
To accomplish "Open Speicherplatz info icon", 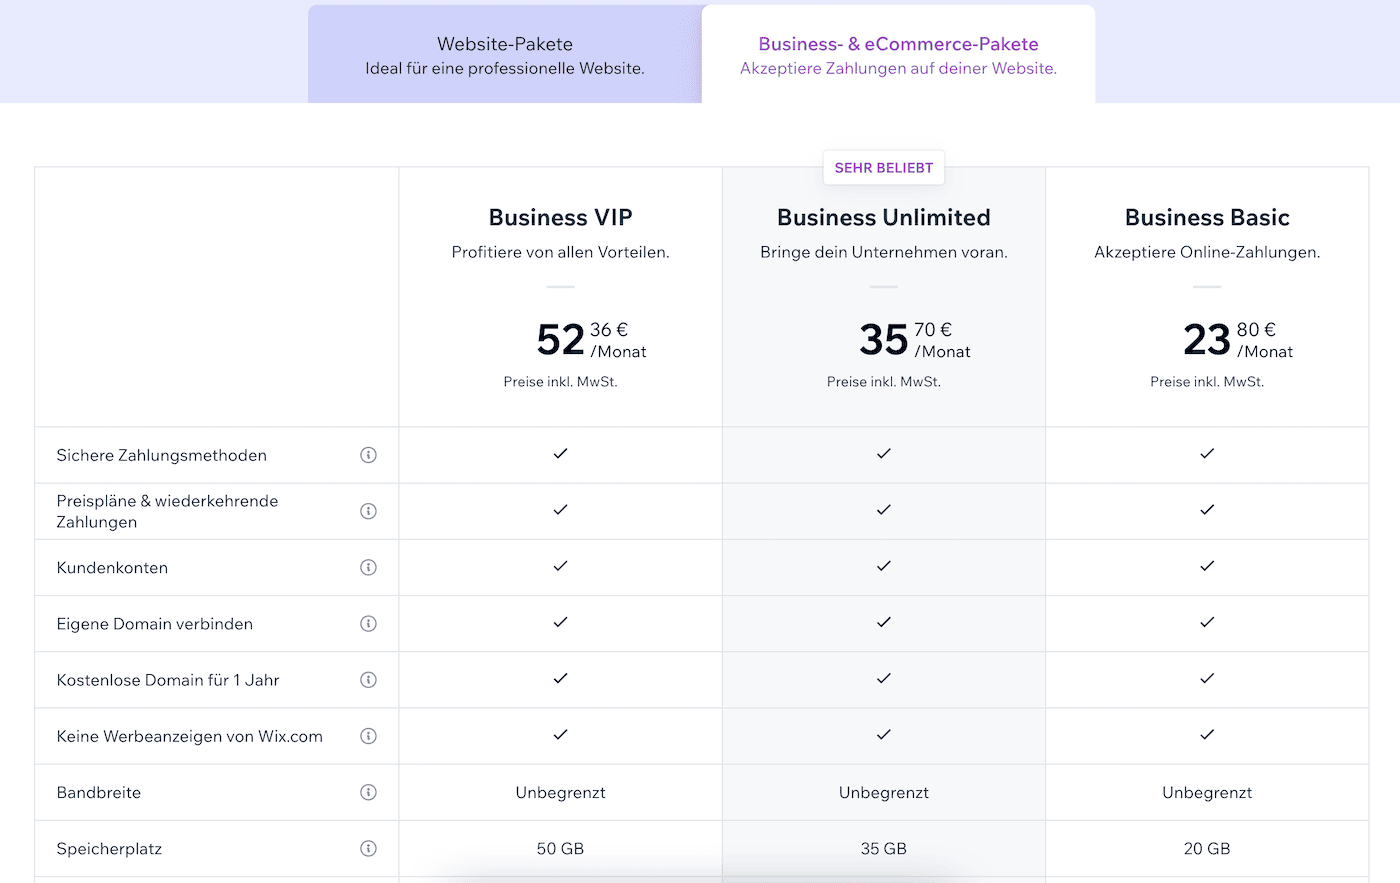I will pos(368,848).
